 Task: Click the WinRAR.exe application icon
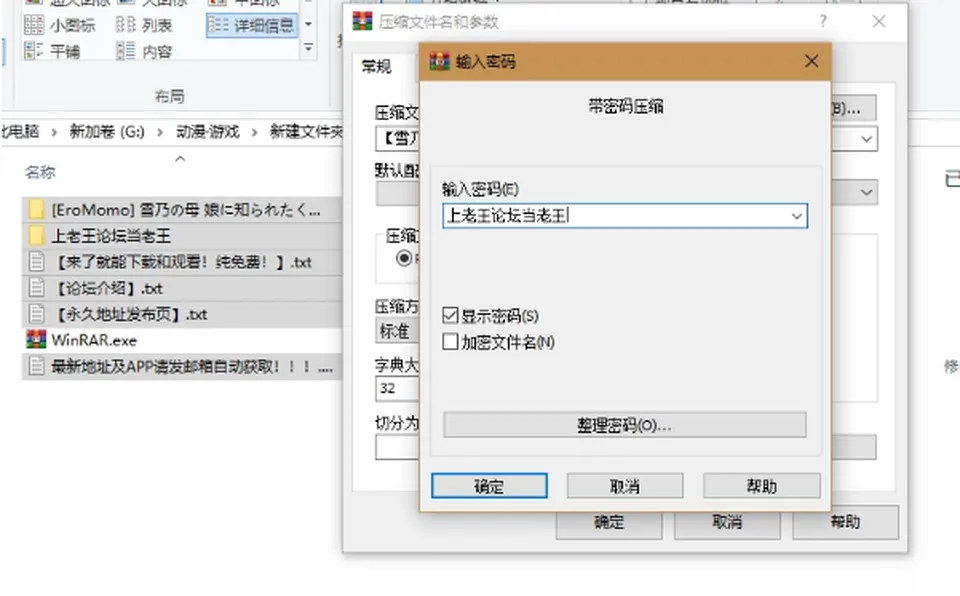click(36, 340)
